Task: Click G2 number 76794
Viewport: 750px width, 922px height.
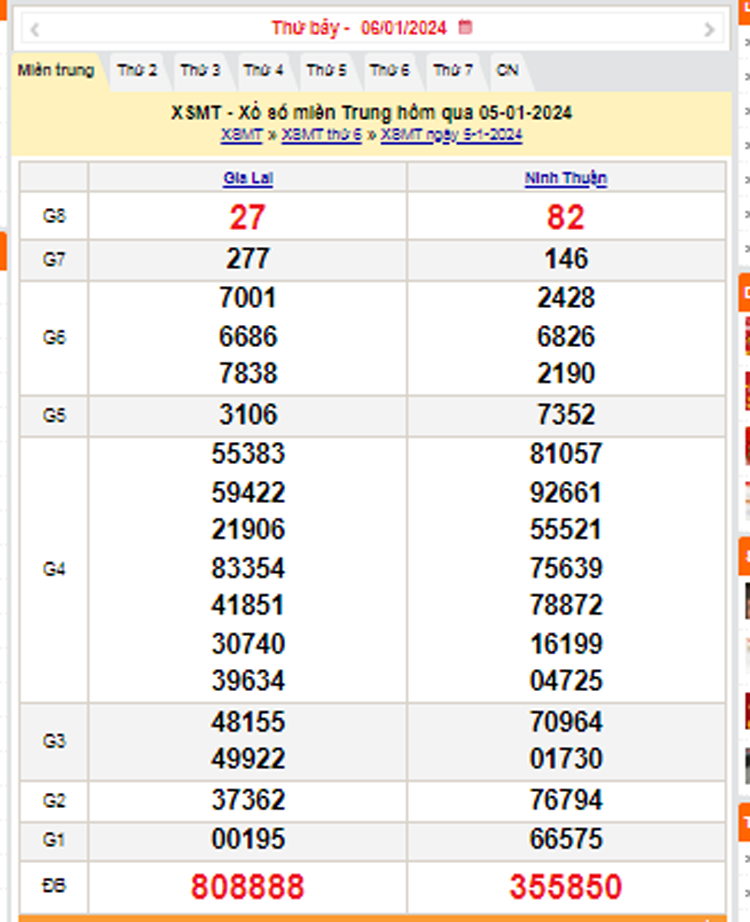Action: coord(566,800)
